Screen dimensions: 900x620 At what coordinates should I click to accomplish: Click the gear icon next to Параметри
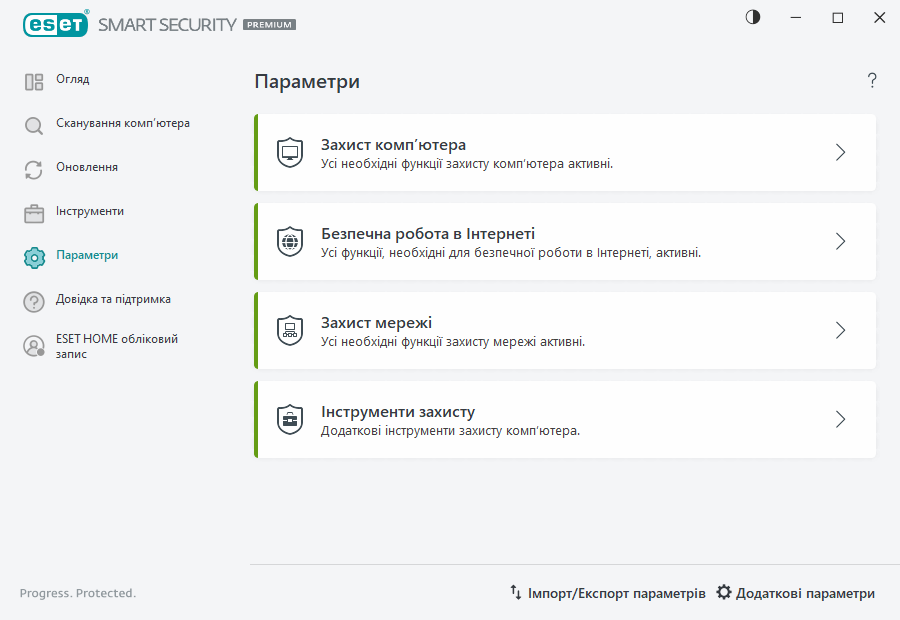pos(33,255)
